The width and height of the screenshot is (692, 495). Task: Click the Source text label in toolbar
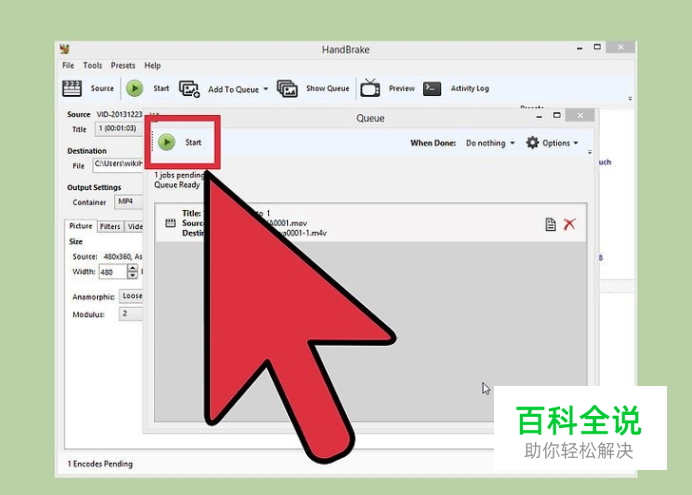102,88
